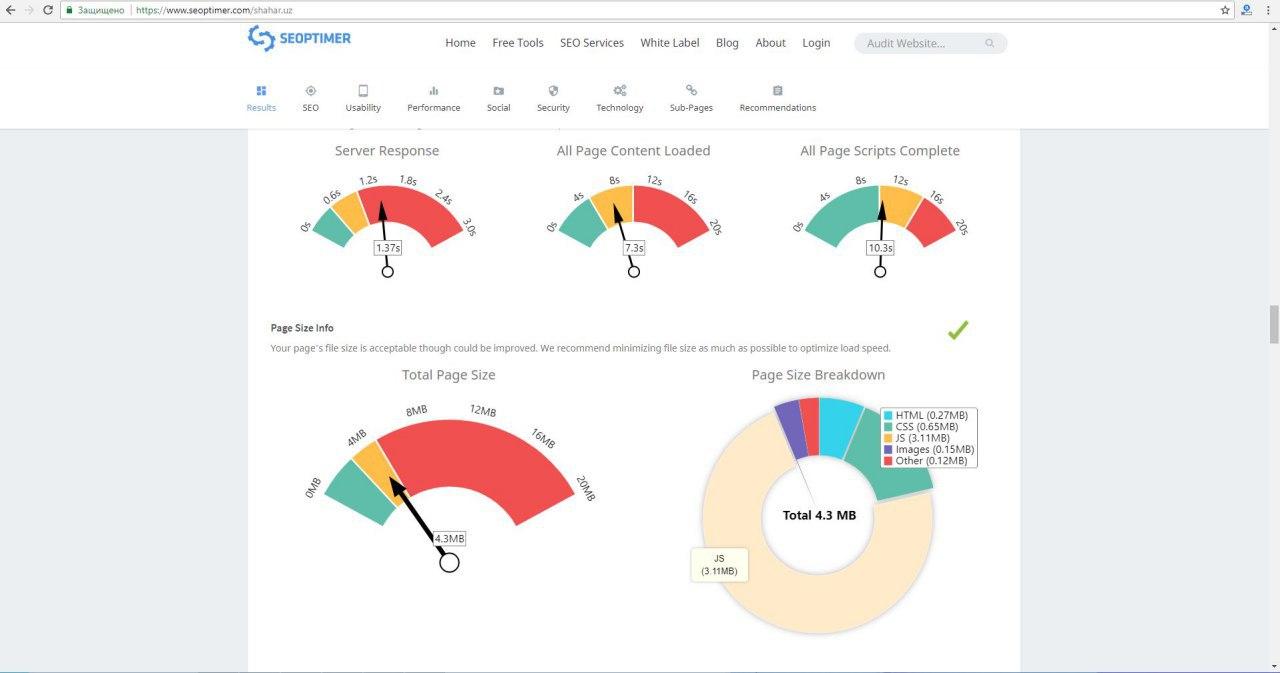The image size is (1280, 673).
Task: Open the About page
Action: [770, 43]
